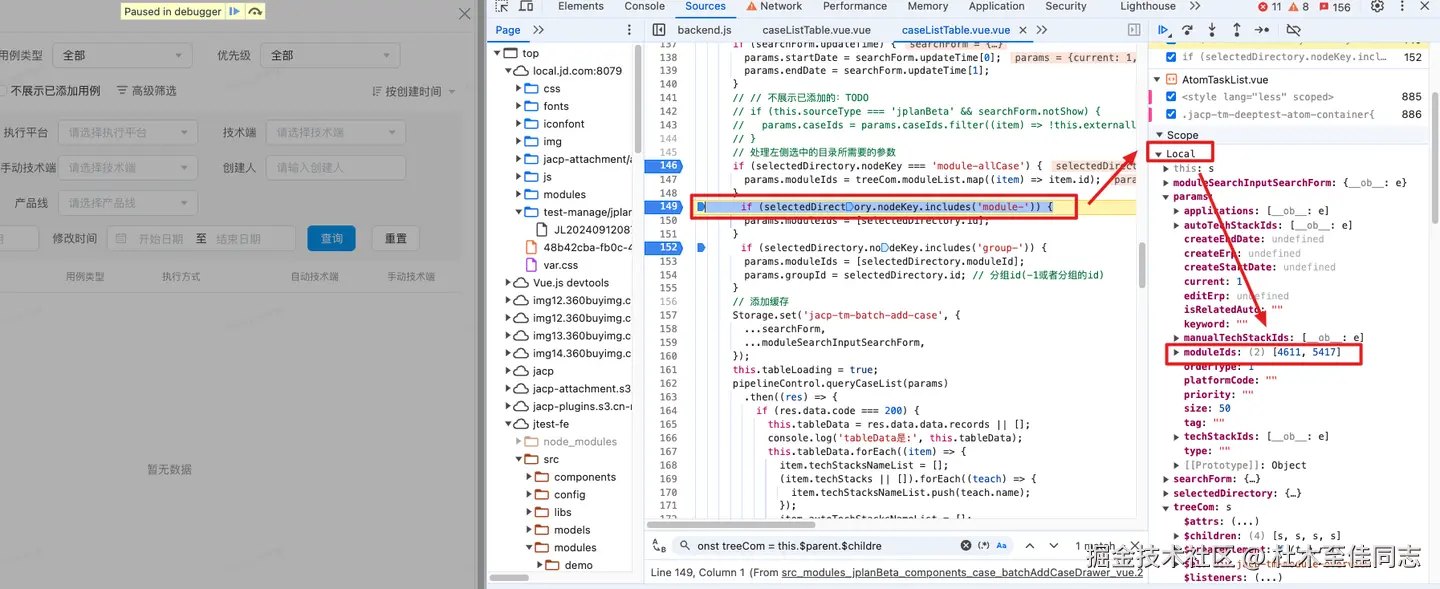Step over from the Paused in debugger overlay
The width and height of the screenshot is (1440, 589).
(256, 11)
